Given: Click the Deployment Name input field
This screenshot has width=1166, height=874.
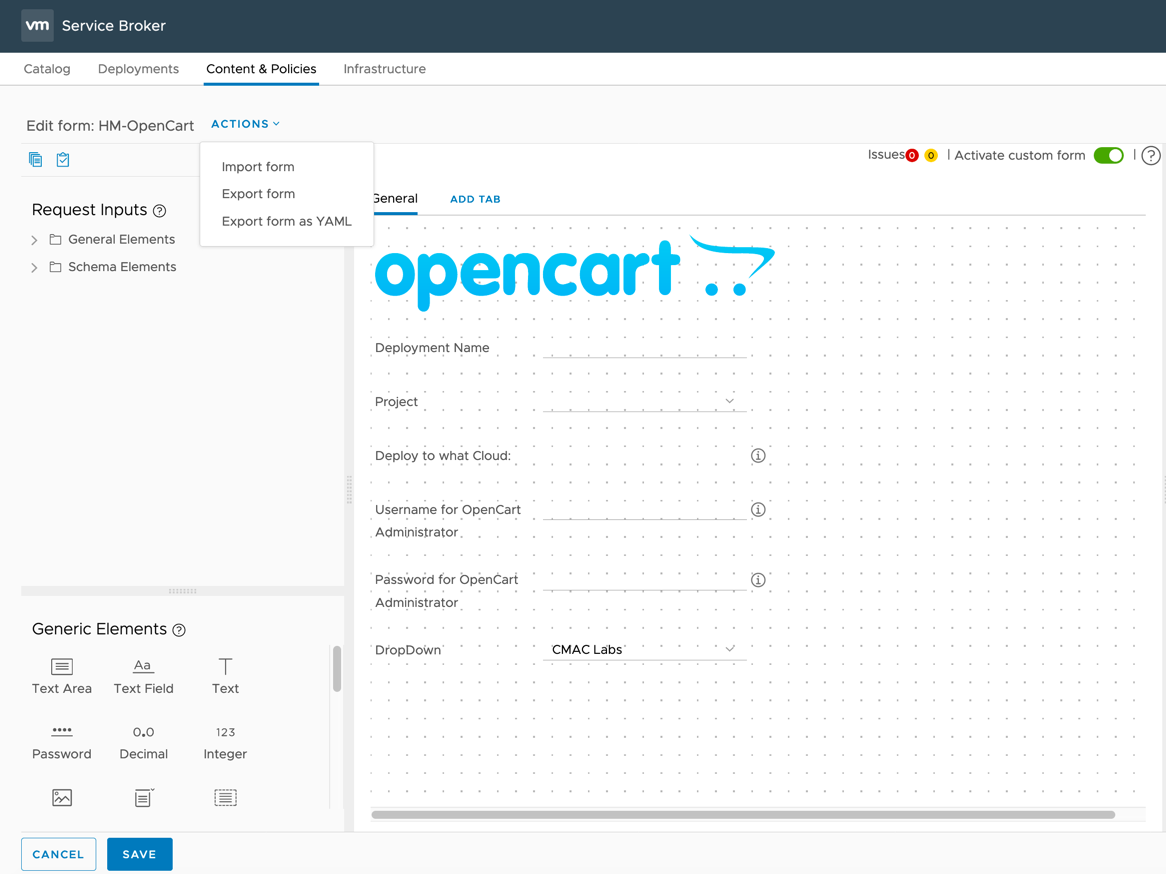Looking at the screenshot, I should pyautogui.click(x=643, y=348).
